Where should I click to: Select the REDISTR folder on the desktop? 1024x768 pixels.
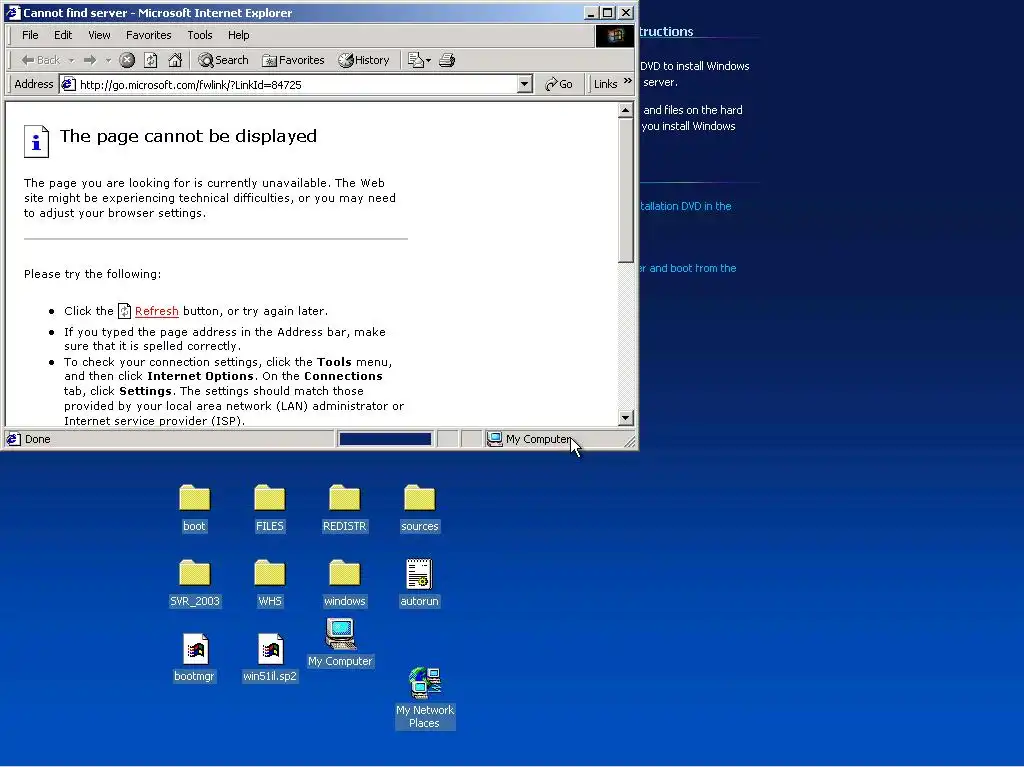pyautogui.click(x=344, y=509)
